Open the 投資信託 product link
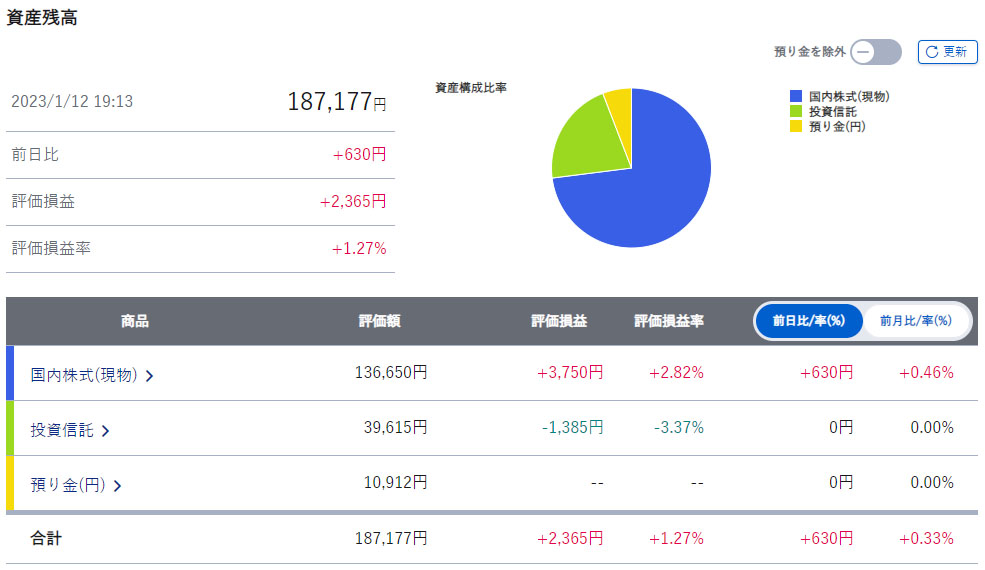This screenshot has height=570, width=985. [62, 430]
